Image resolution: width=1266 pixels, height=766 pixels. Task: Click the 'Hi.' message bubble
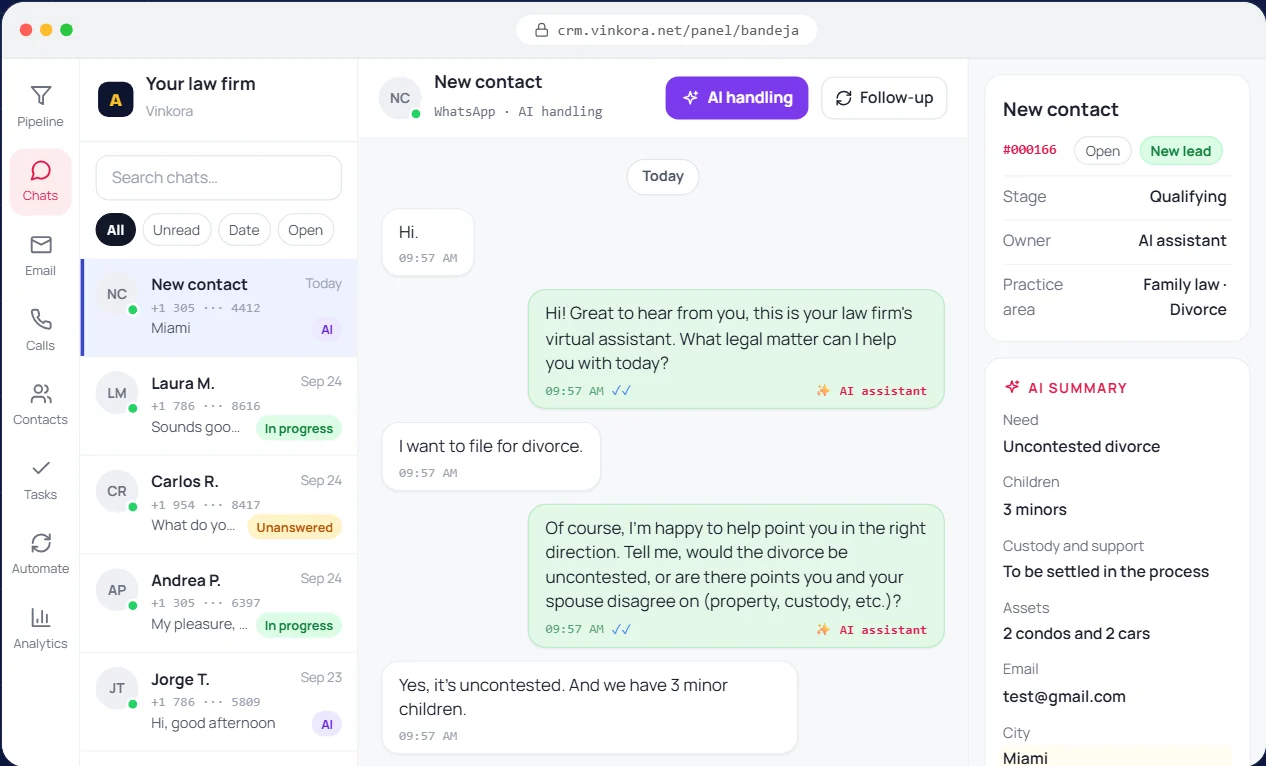pos(428,243)
